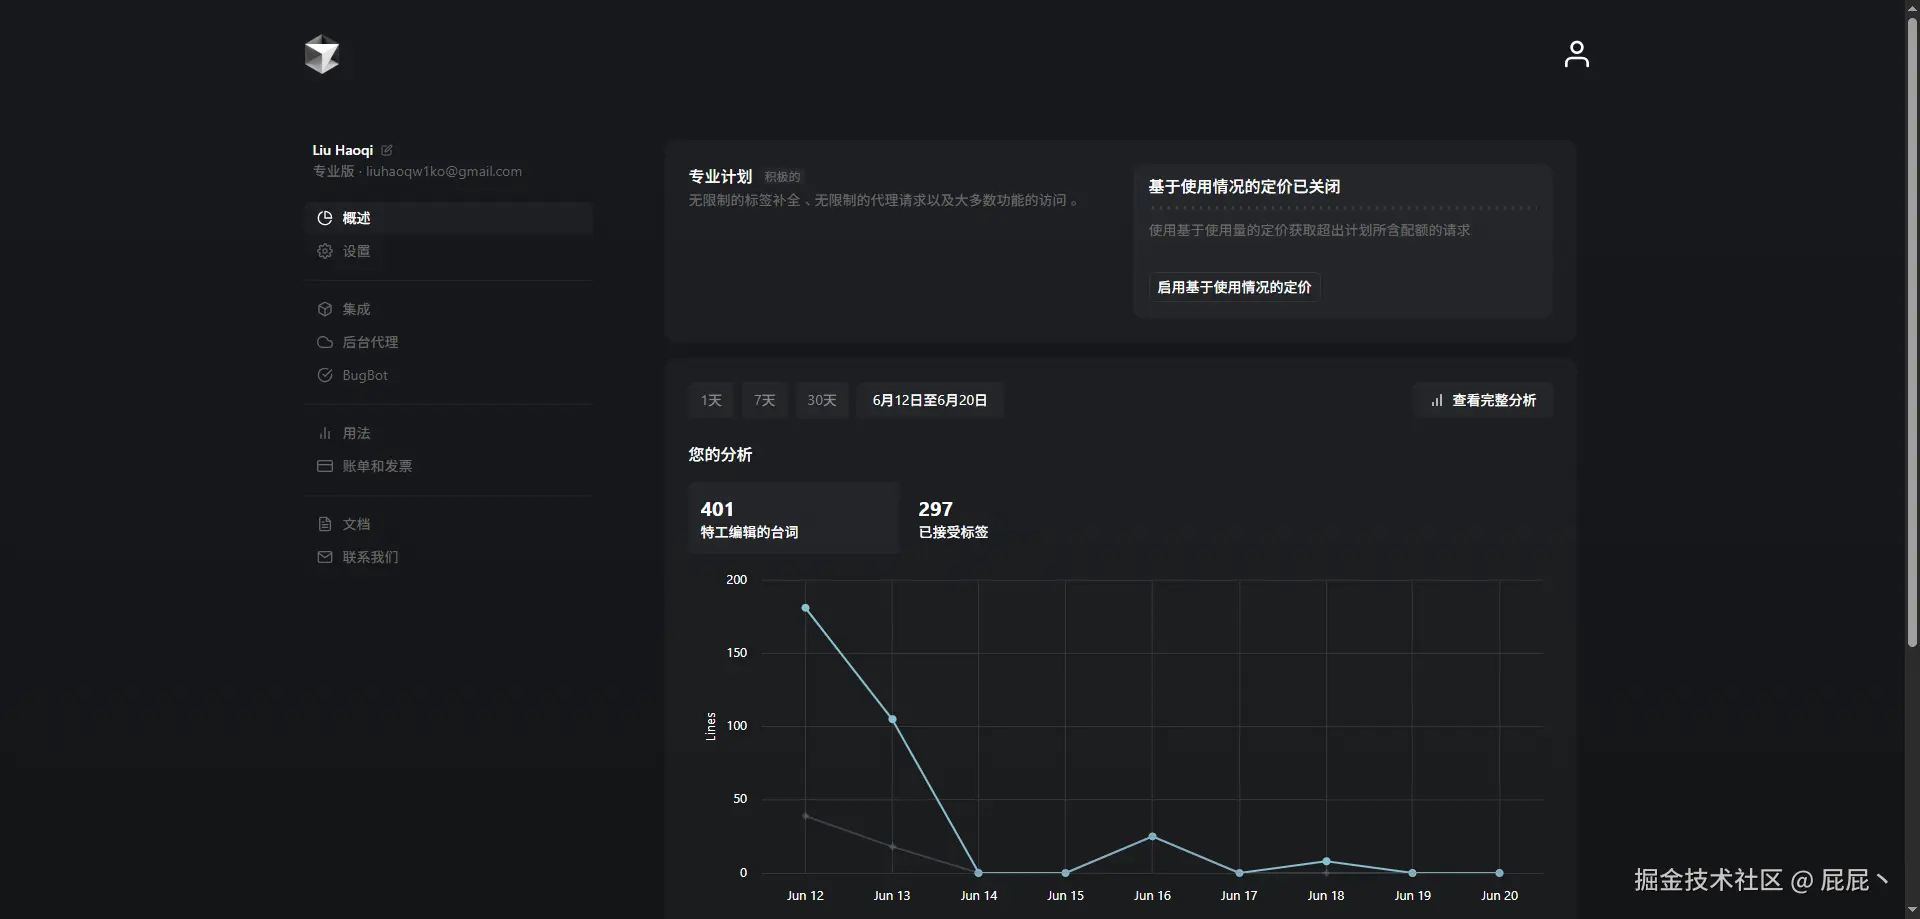The height and width of the screenshot is (919, 1920).
Task: Select the 集成 integrations item
Action: click(356, 309)
